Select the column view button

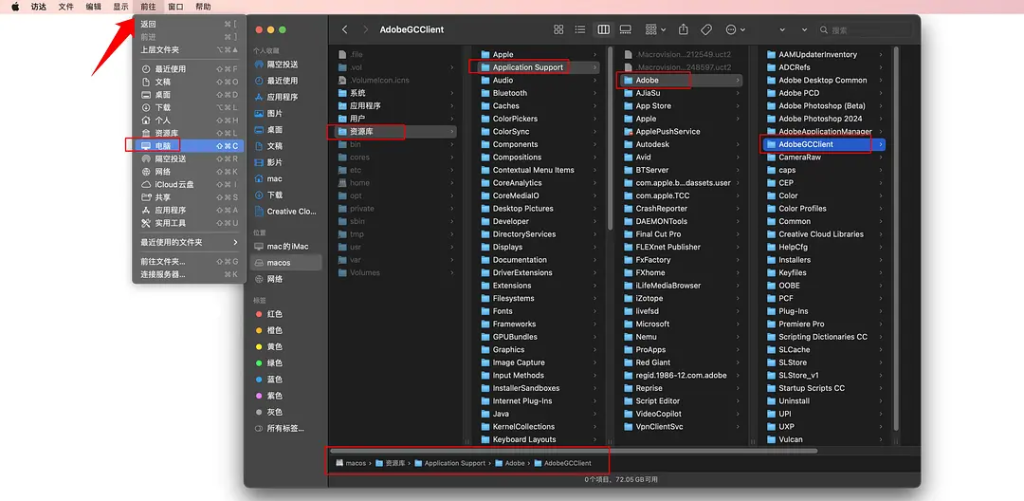coord(603,29)
